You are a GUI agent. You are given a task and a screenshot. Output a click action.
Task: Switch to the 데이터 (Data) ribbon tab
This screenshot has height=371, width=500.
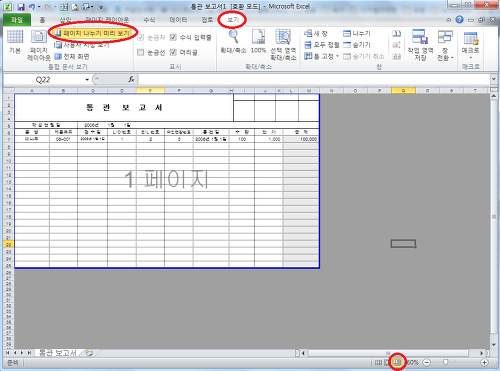tap(178, 20)
